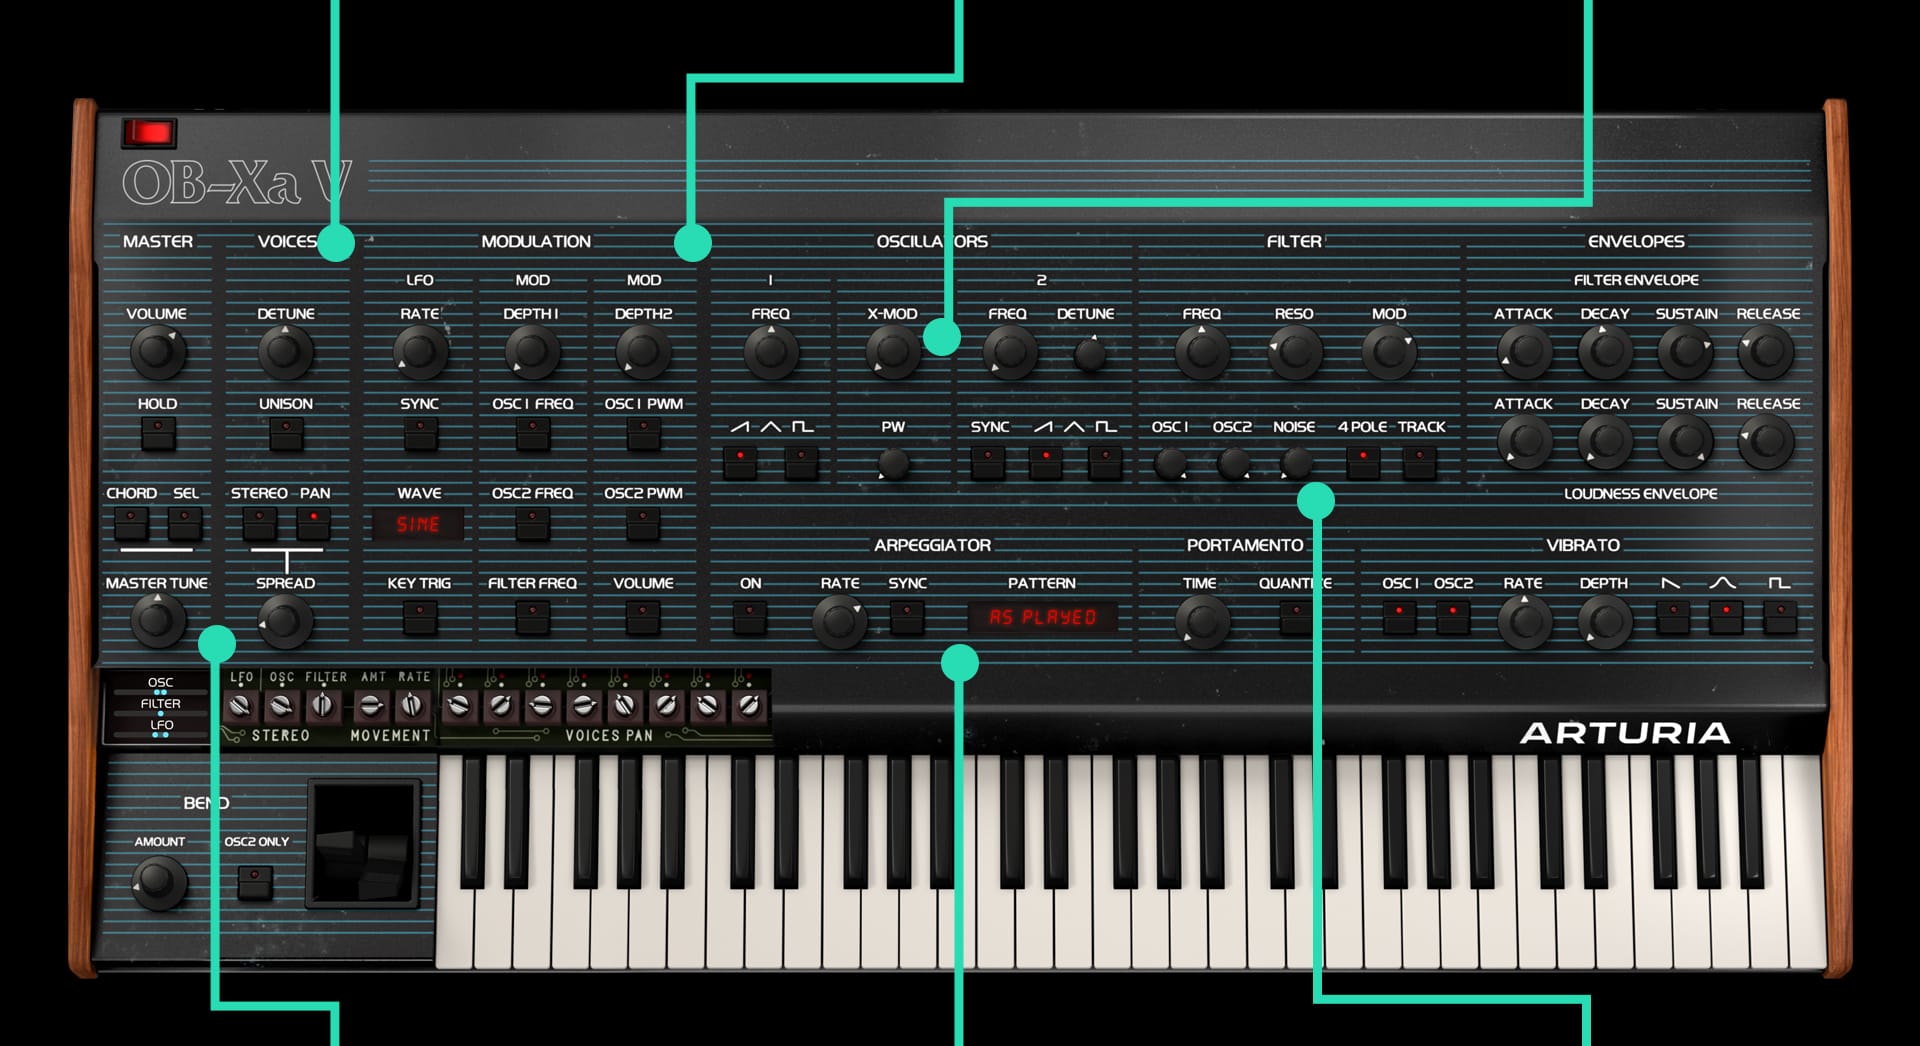Choose the descending saw vibrato shape
This screenshot has height=1046, width=1920.
click(x=1672, y=617)
